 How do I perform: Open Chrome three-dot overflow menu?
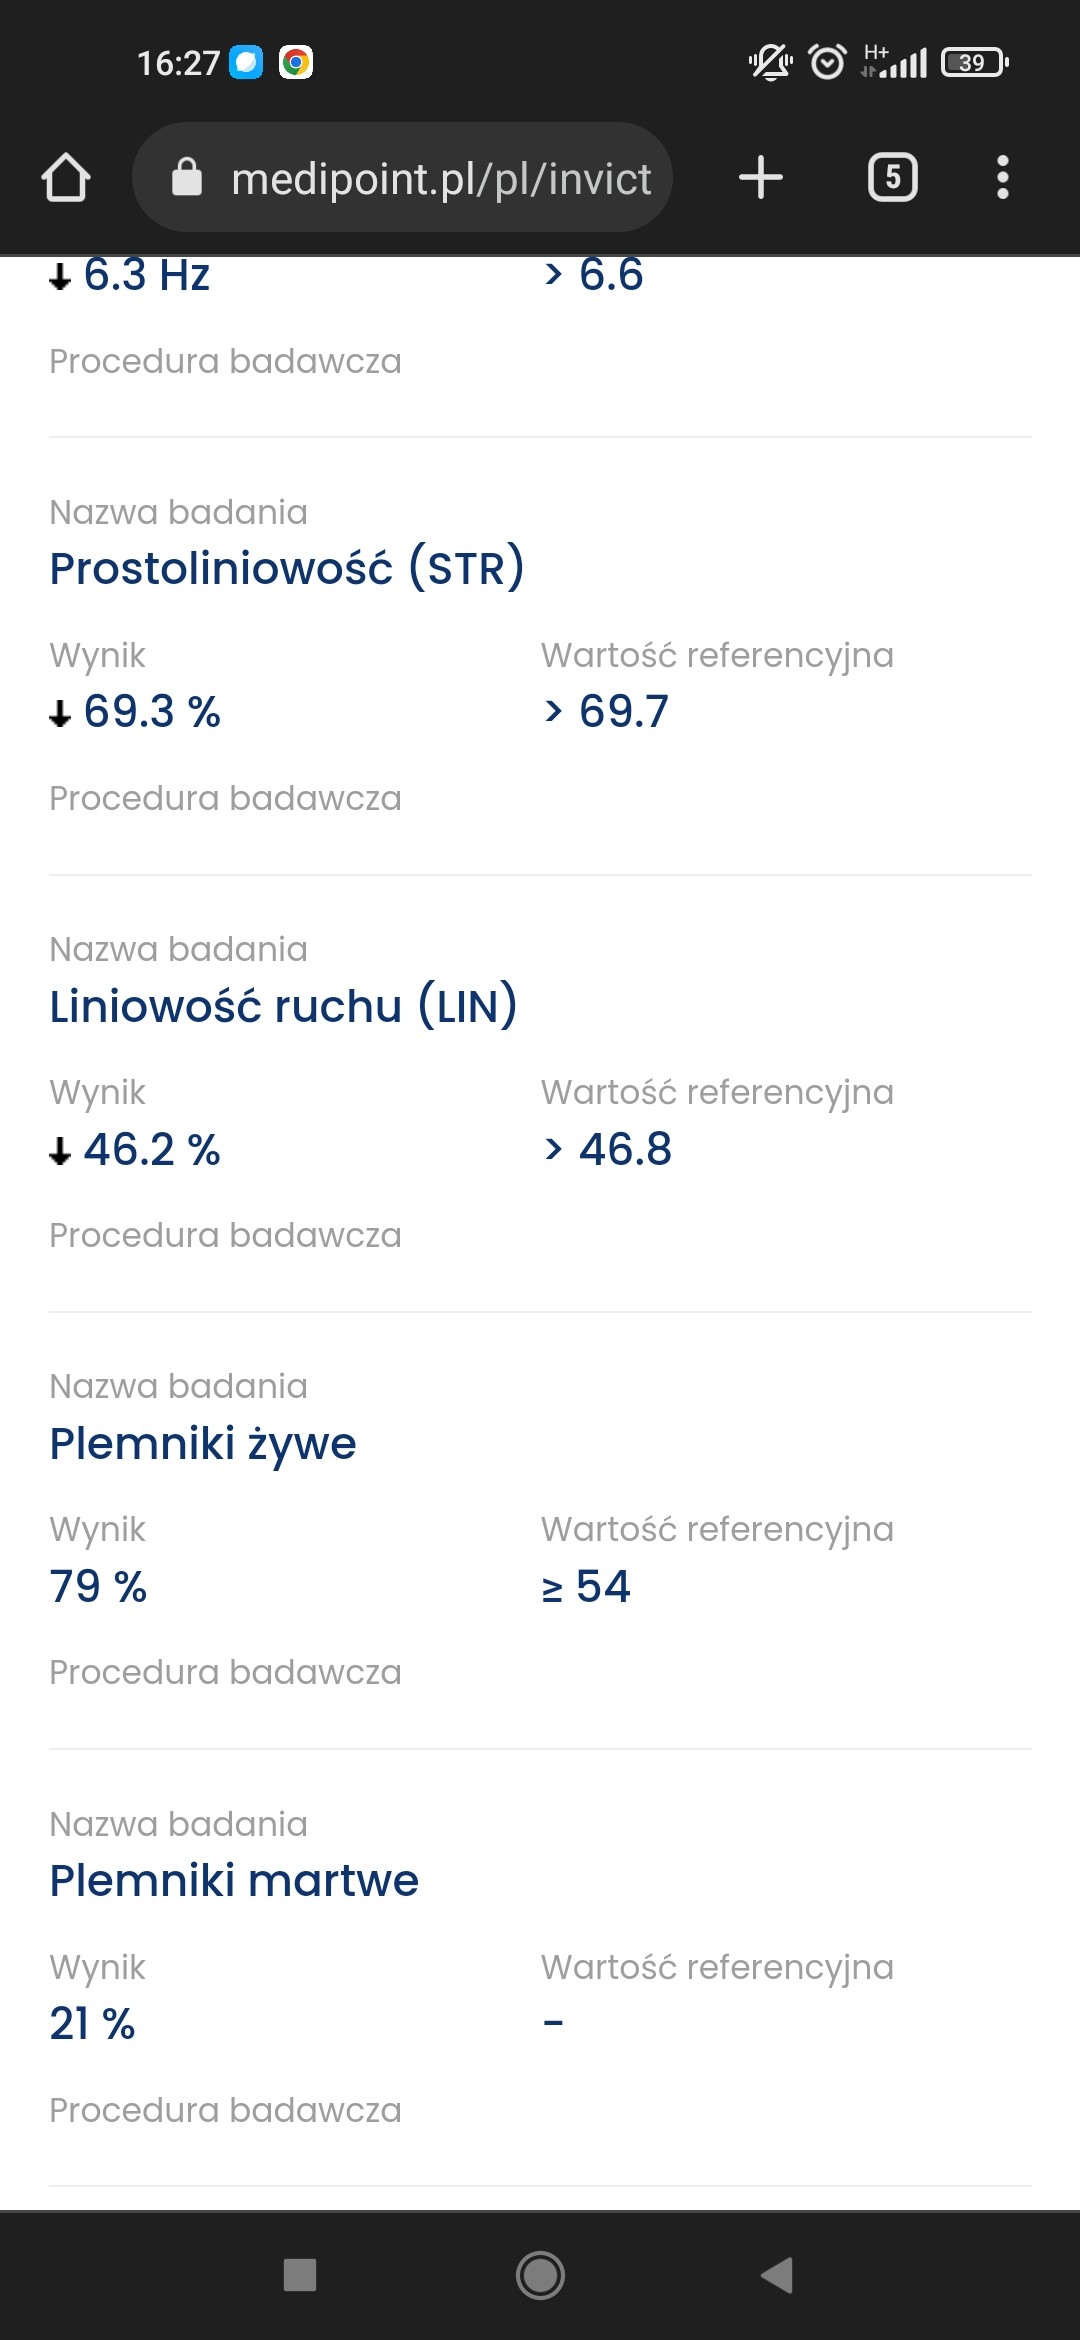click(1002, 178)
